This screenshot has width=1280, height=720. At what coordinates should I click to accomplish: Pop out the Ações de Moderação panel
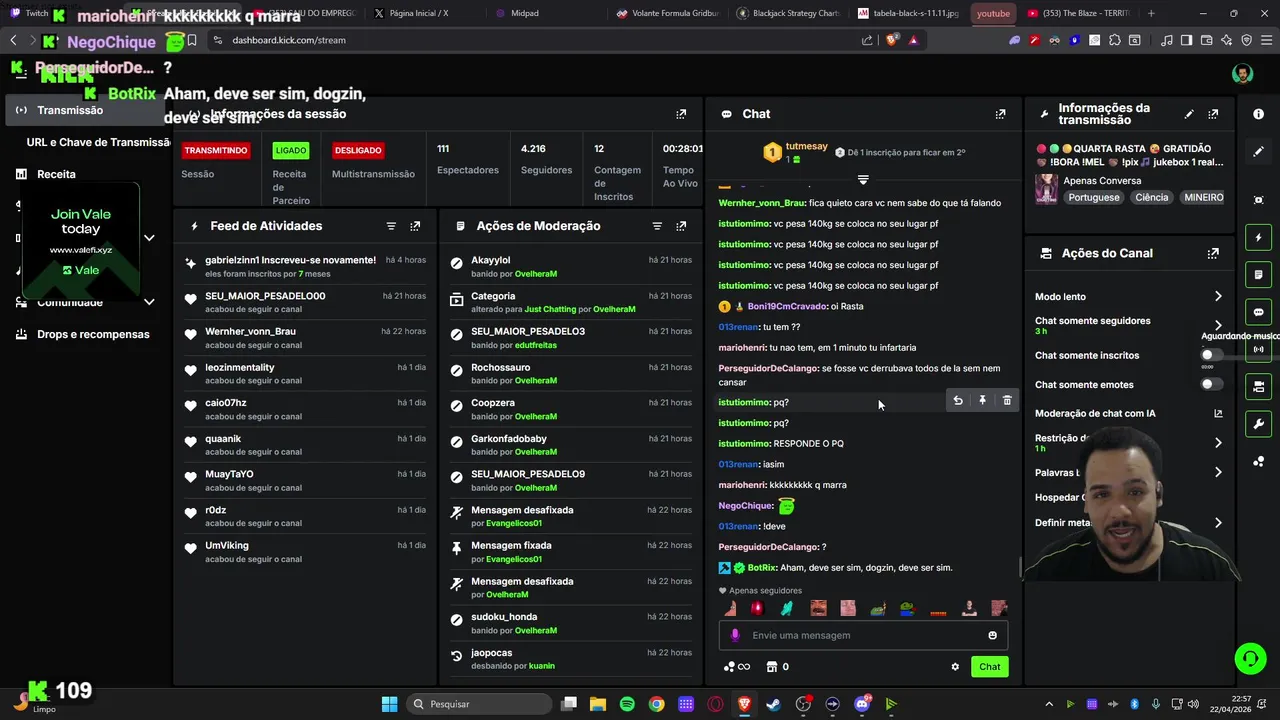click(681, 226)
